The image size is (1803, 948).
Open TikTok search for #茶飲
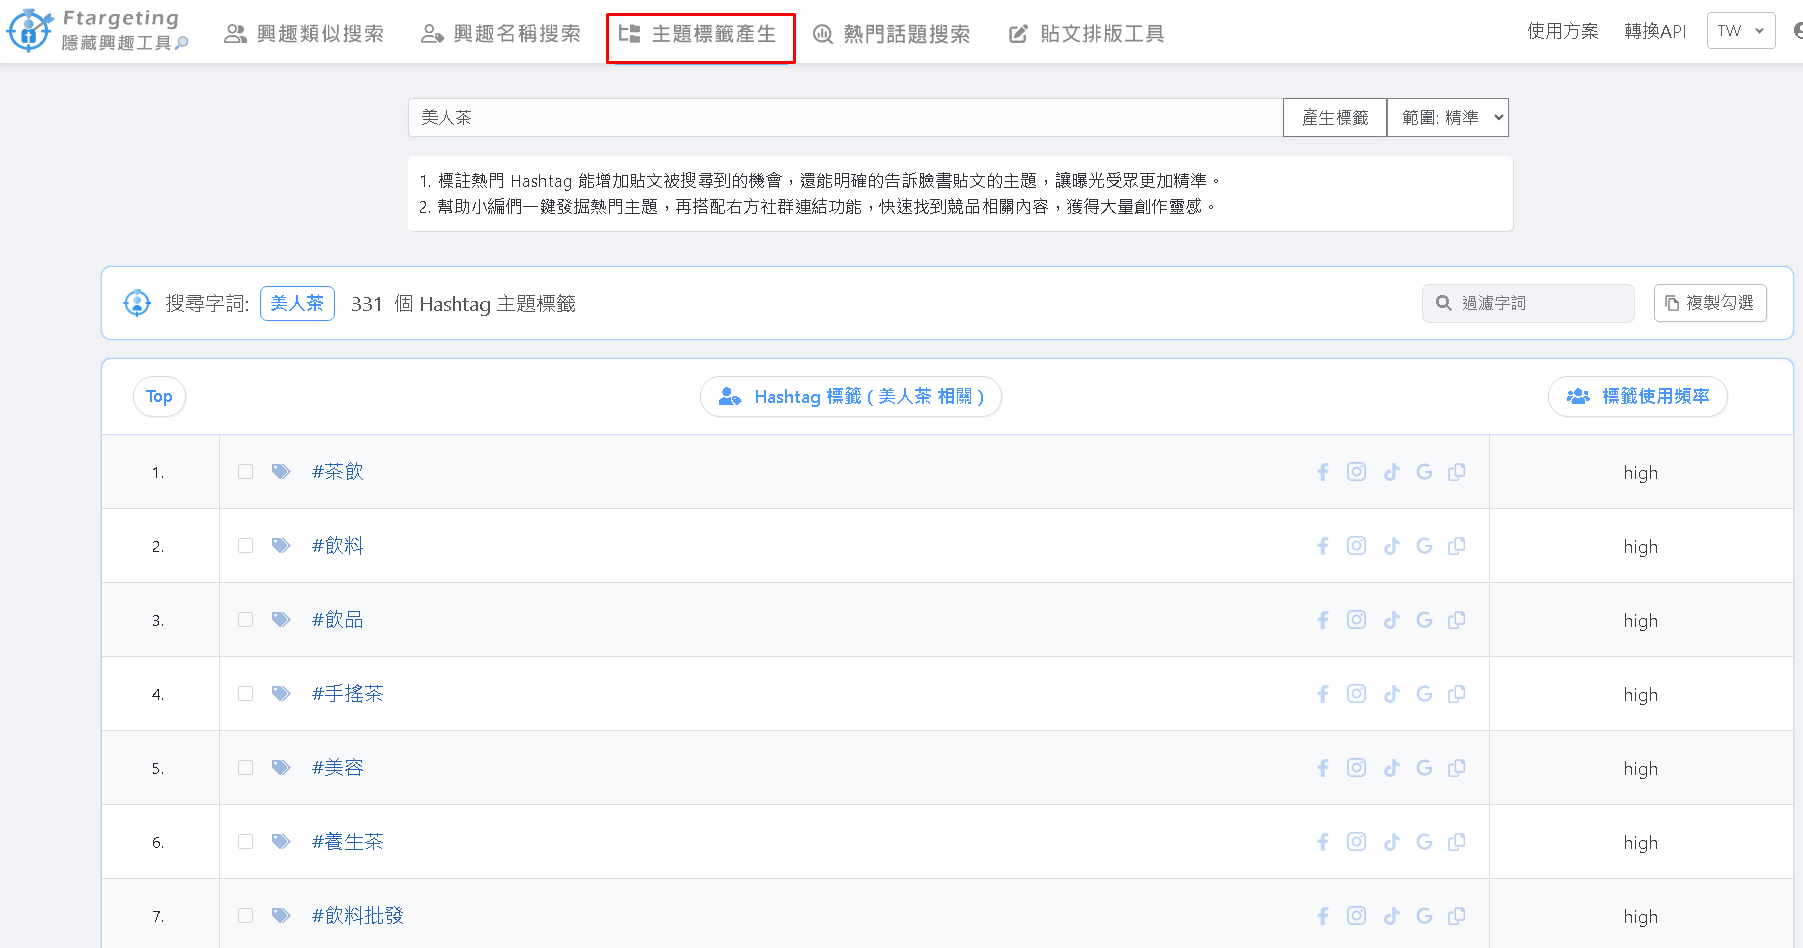coord(1391,472)
